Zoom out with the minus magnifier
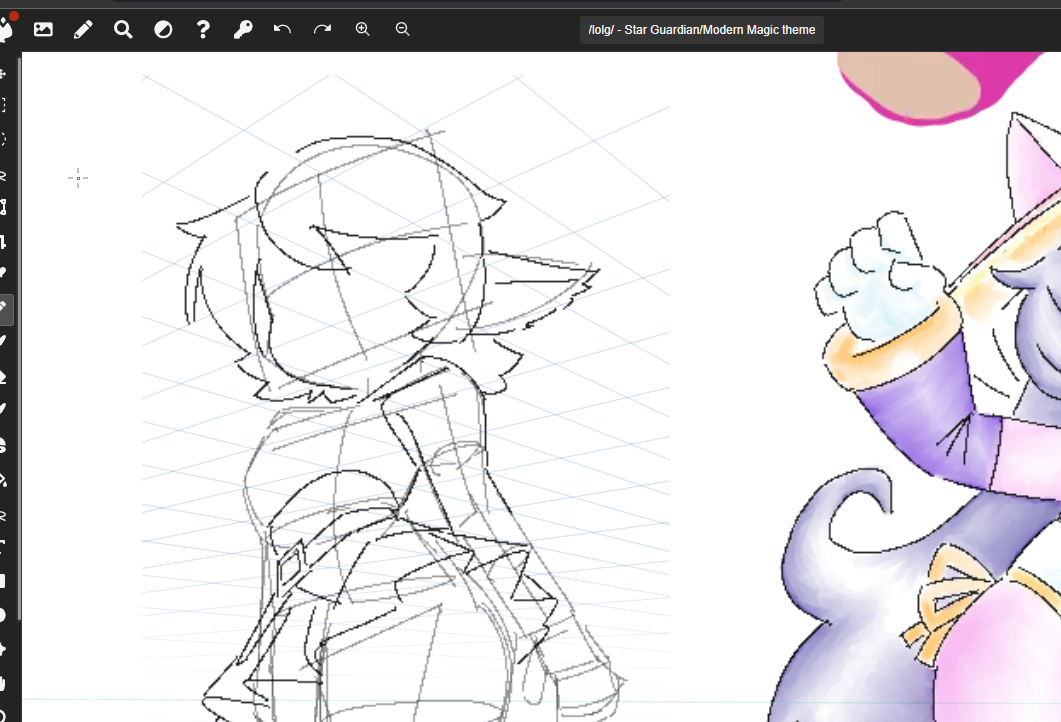 403,28
